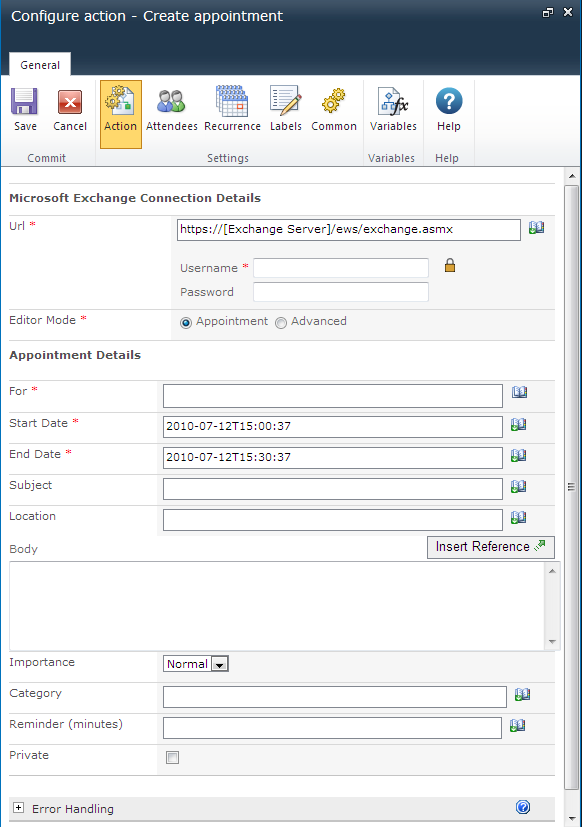Click the Help question mark icon in the ribbon

(x=449, y=101)
